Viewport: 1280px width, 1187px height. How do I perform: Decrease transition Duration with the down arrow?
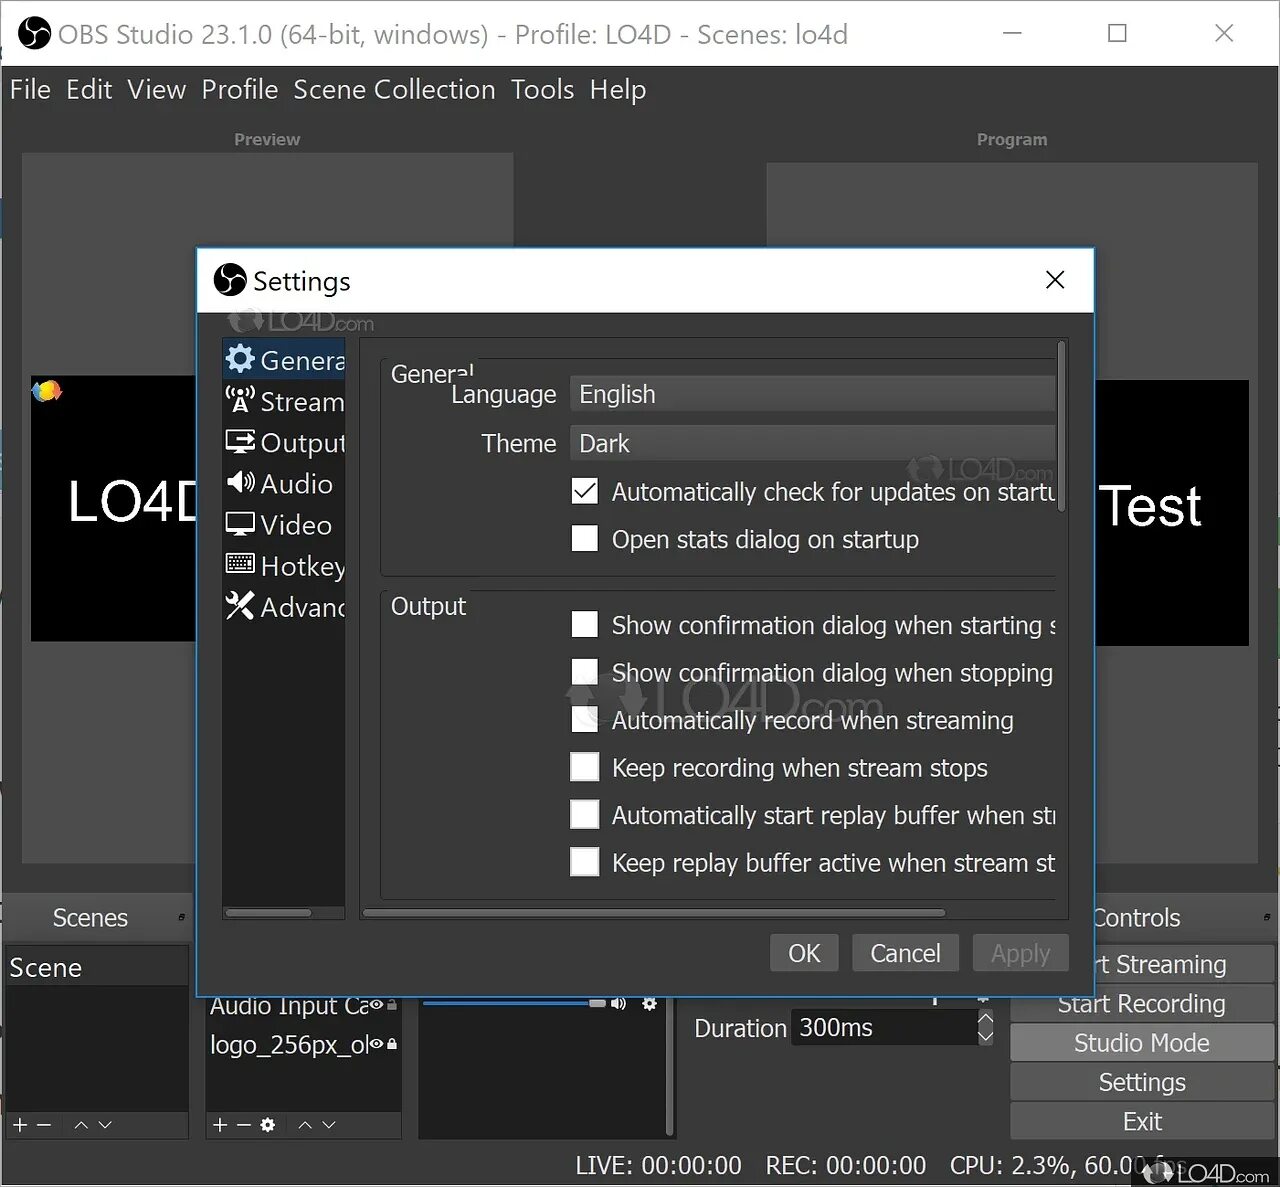coord(986,1036)
